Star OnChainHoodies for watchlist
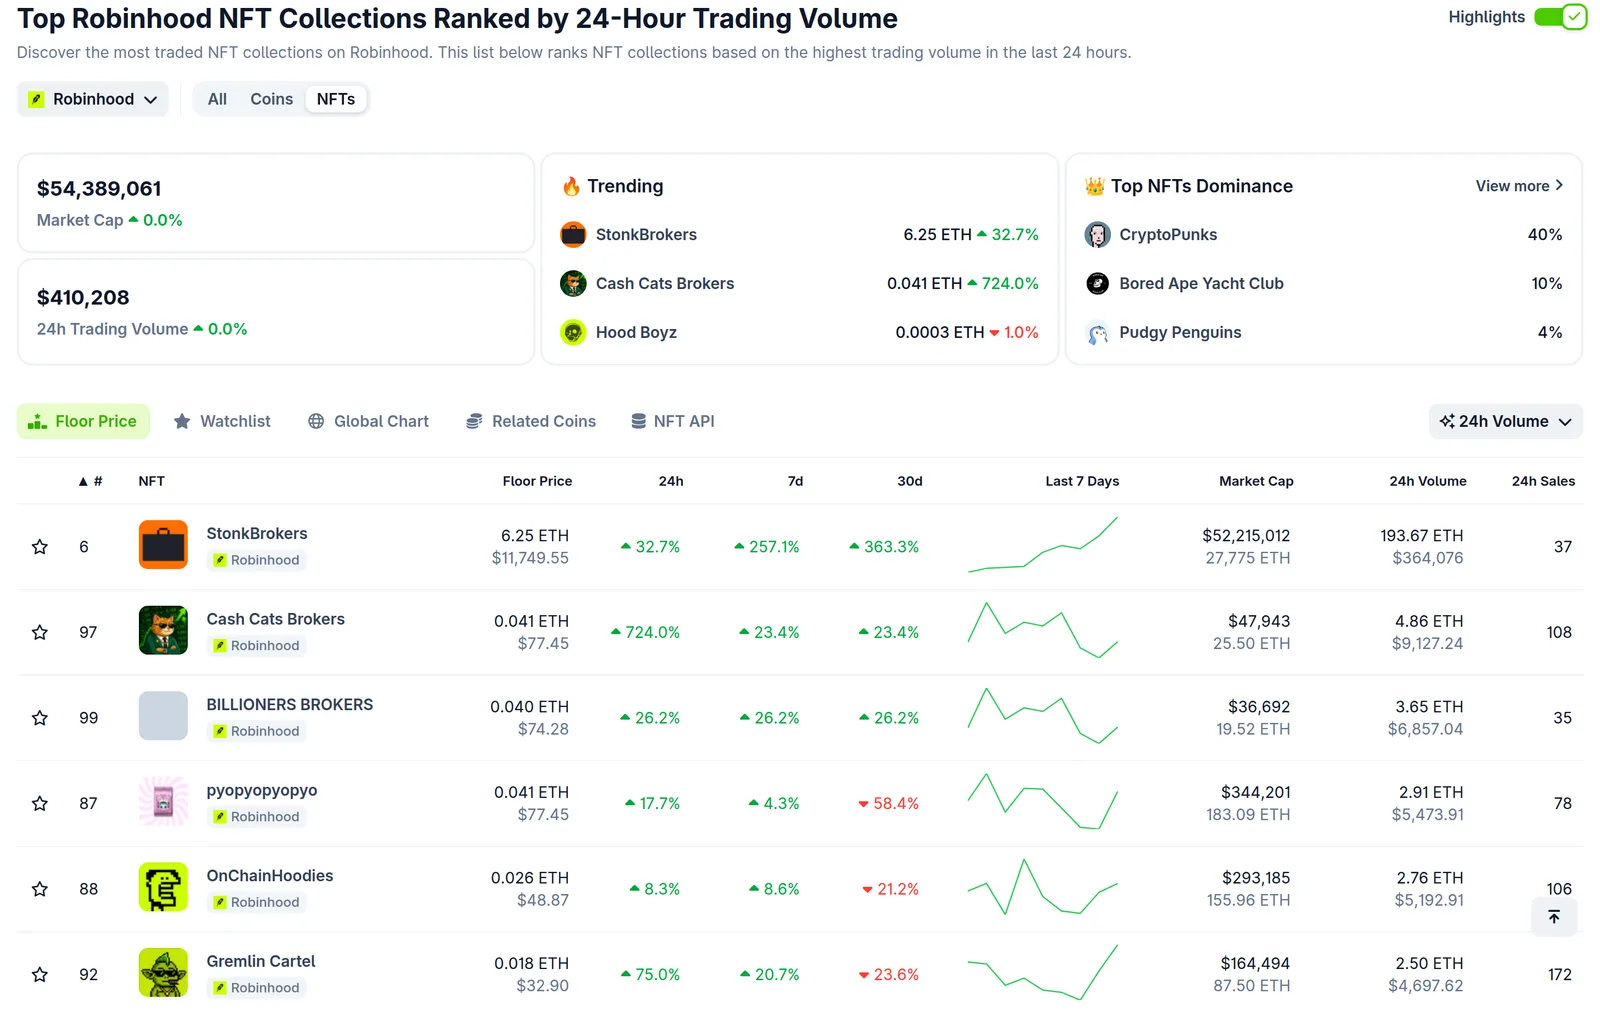Viewport: 1600px width, 1017px height. (40, 889)
